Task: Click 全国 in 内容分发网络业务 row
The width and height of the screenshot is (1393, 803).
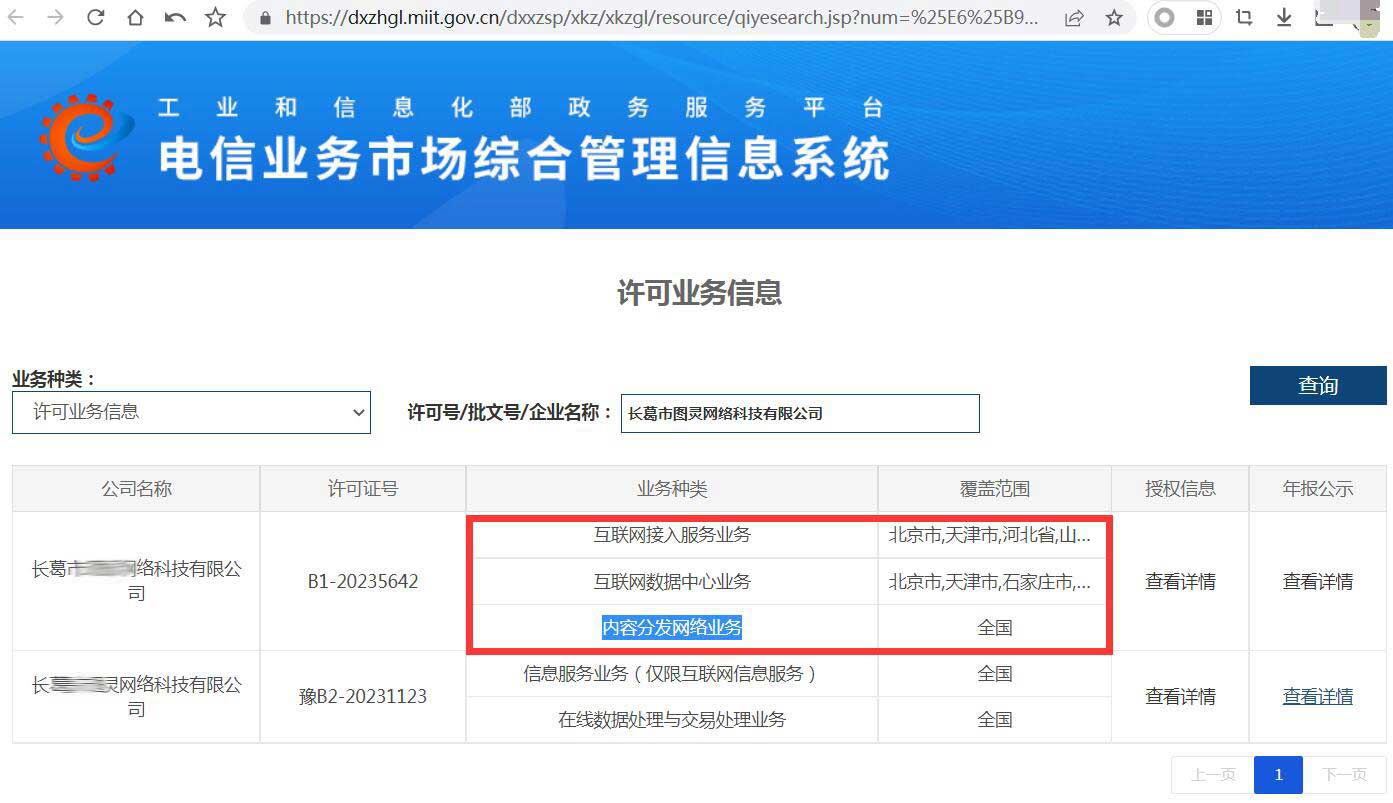Action: tap(995, 628)
